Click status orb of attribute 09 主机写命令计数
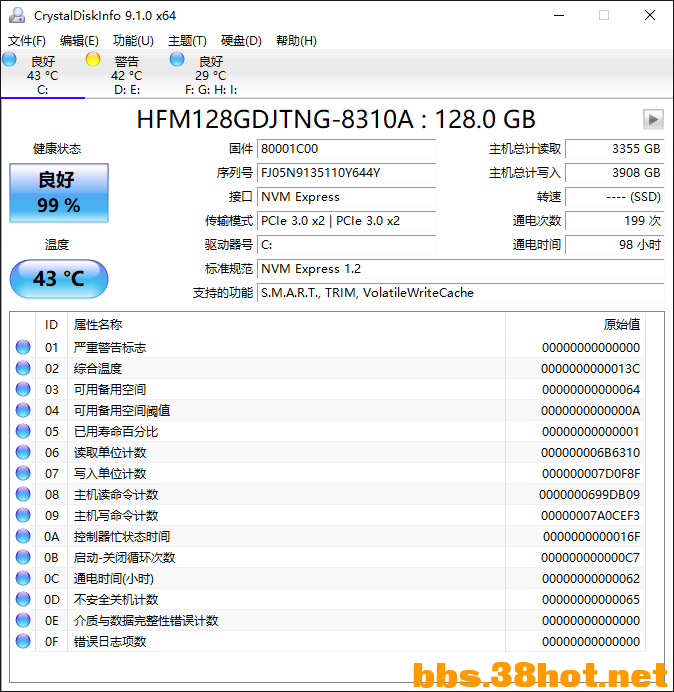Viewport: 674px width, 692px height. [x=23, y=515]
